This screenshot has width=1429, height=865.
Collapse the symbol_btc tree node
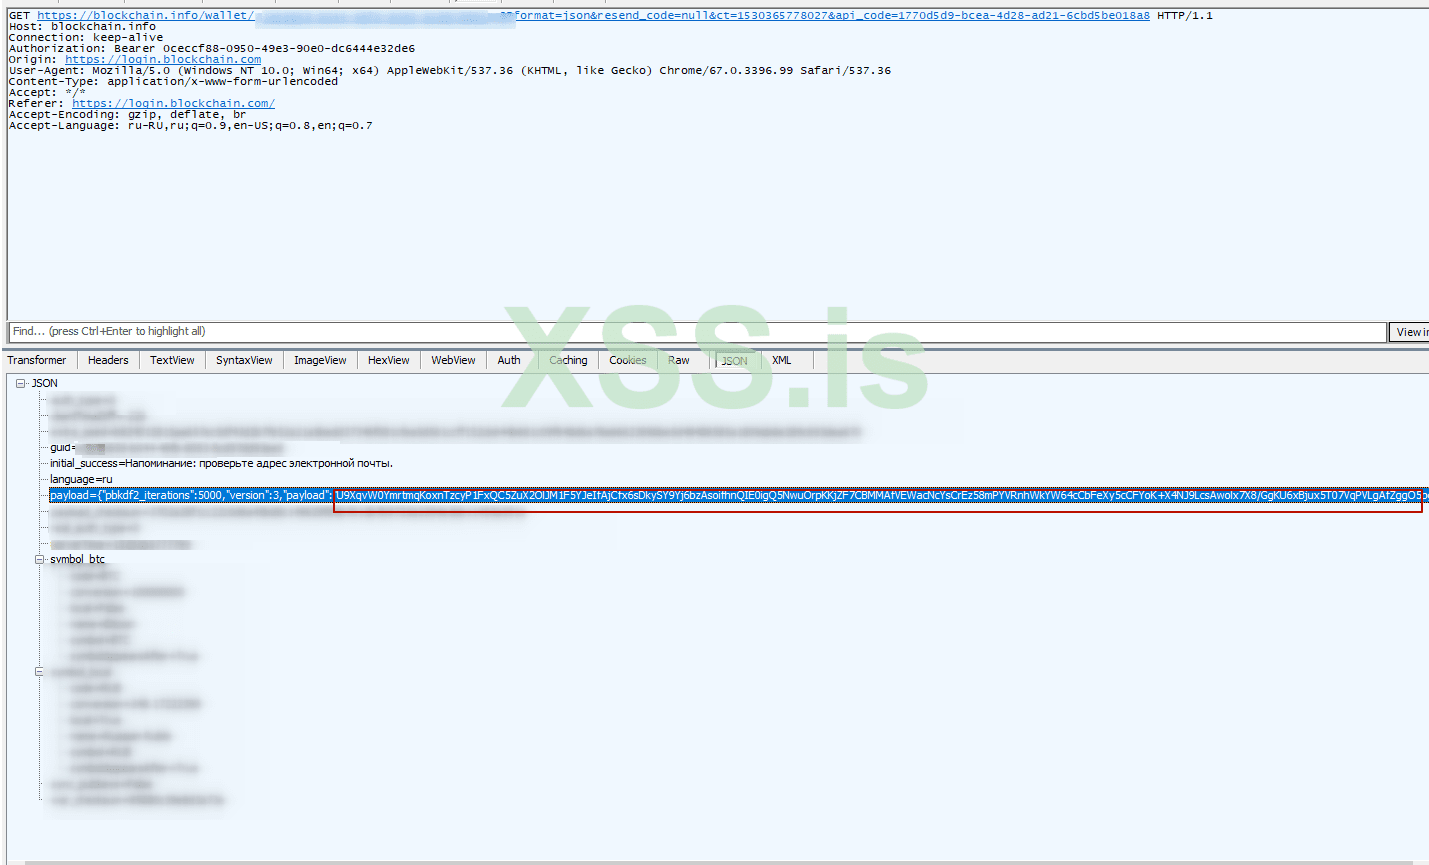40,559
